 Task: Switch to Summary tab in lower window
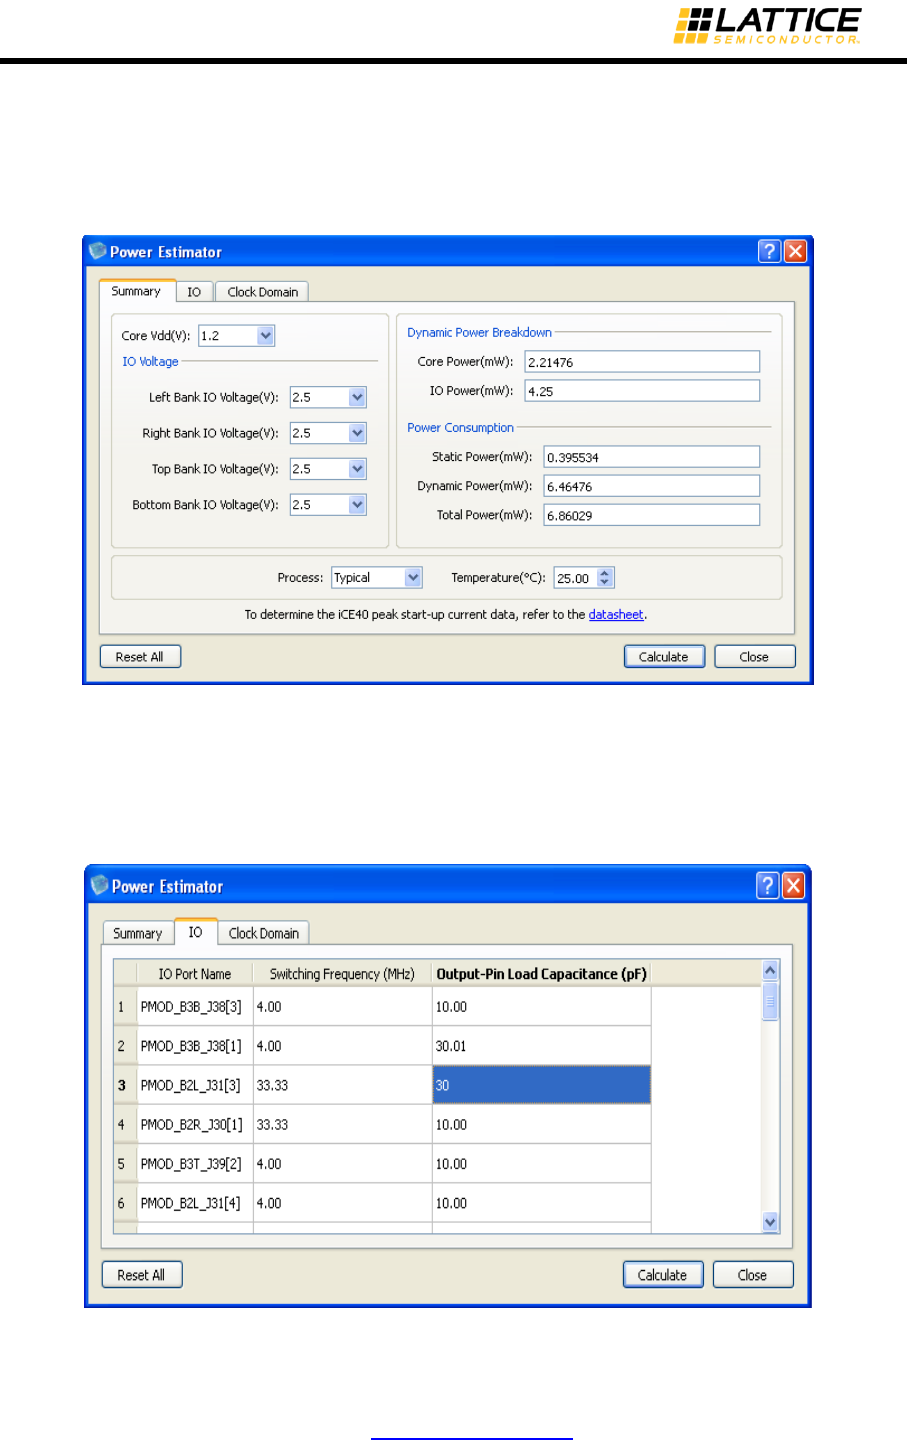point(138,933)
